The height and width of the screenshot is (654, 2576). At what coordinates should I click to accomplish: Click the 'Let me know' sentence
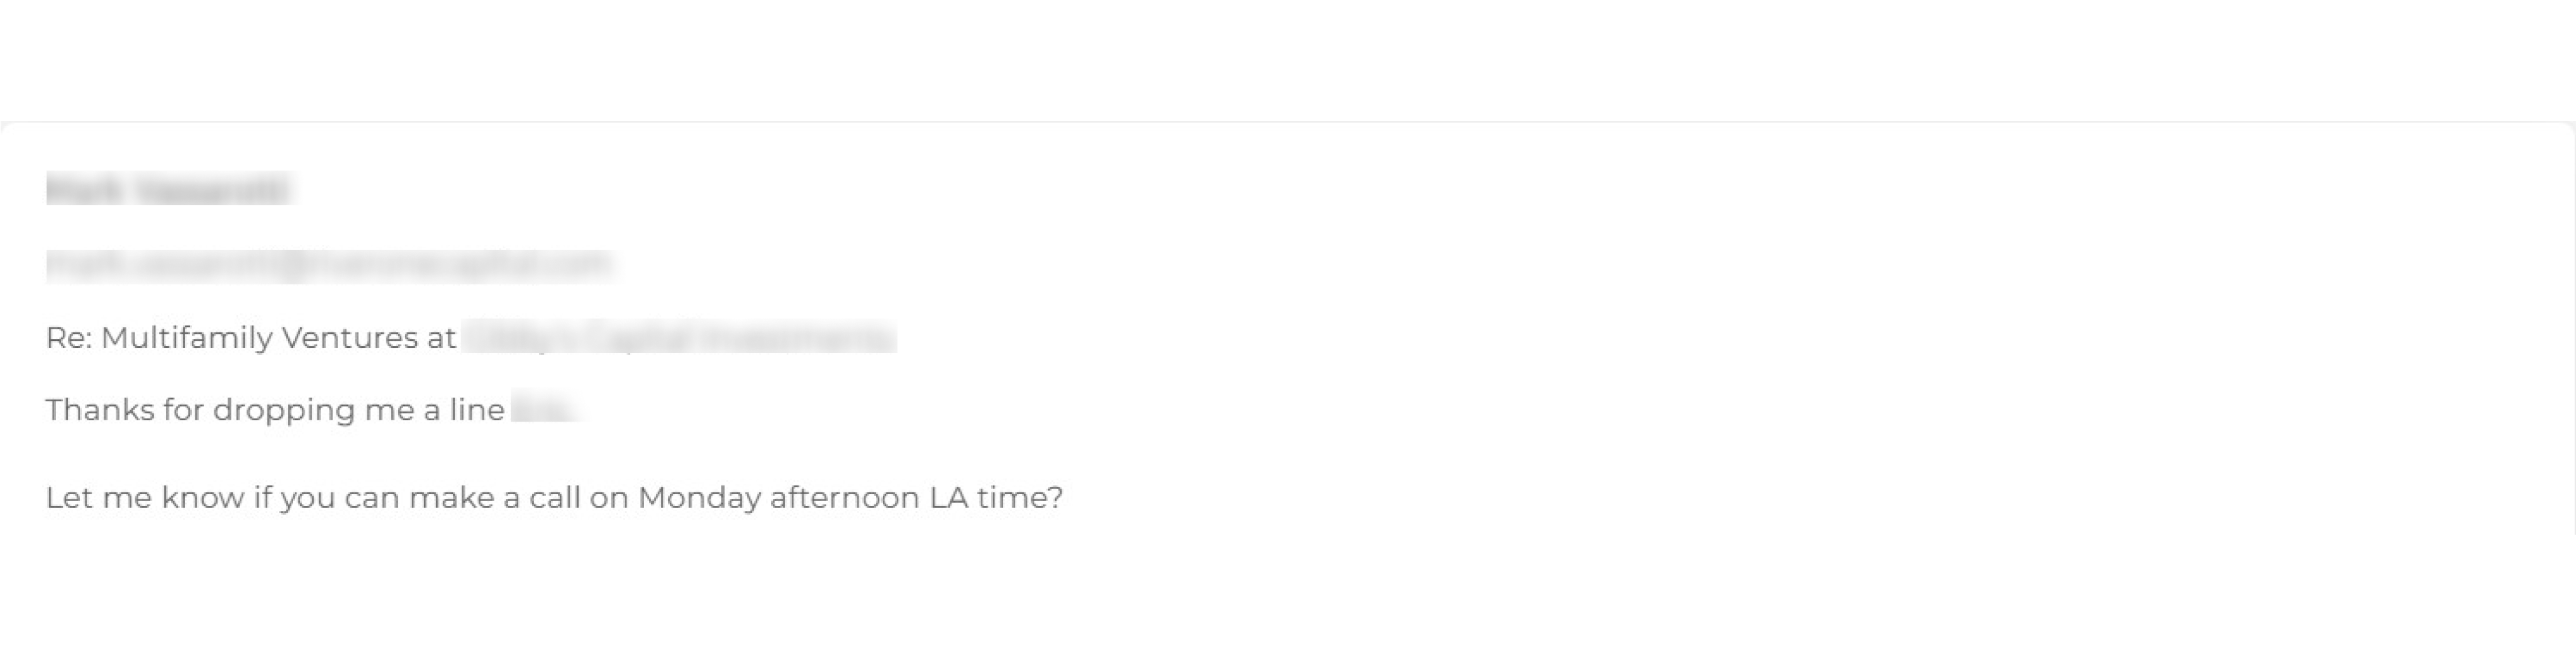pos(554,498)
